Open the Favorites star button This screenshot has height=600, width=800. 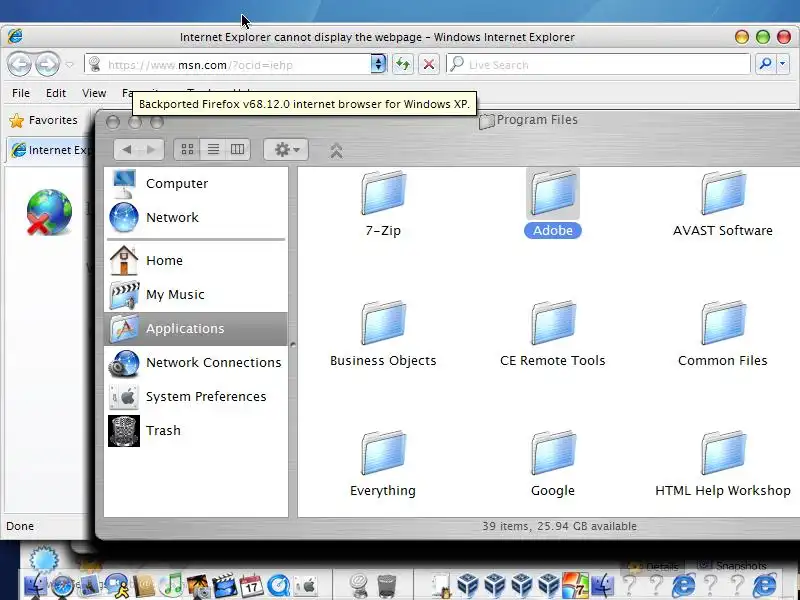click(x=43, y=120)
